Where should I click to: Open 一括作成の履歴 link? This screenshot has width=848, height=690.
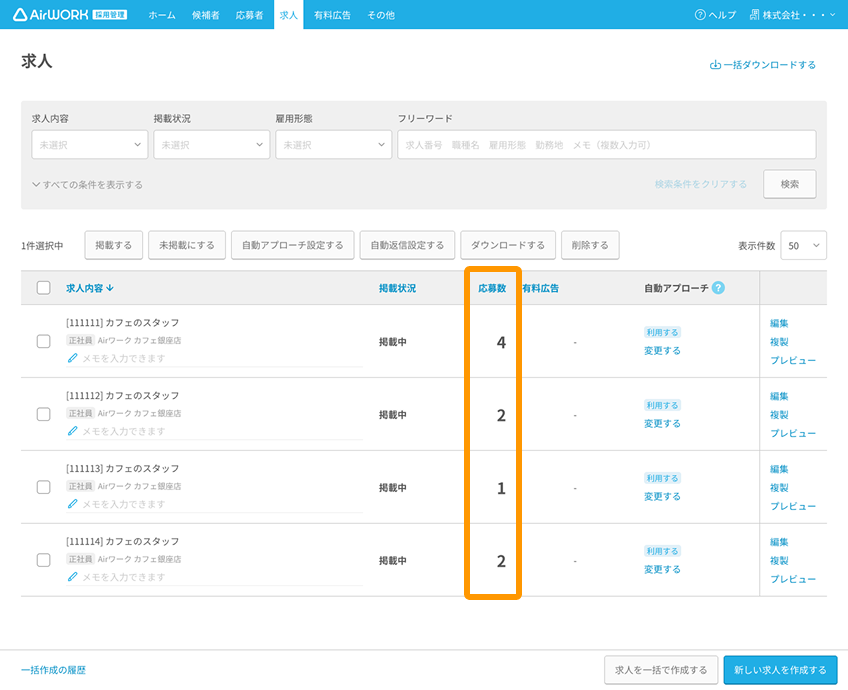[53, 670]
